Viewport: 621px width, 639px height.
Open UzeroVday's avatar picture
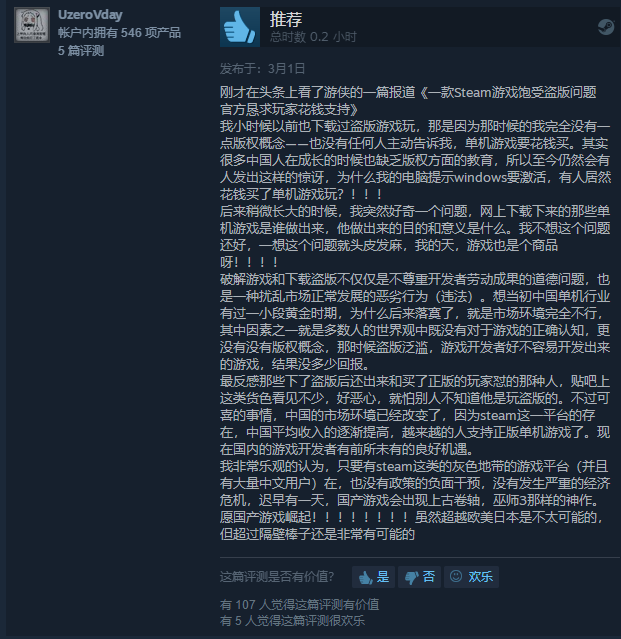[32, 25]
